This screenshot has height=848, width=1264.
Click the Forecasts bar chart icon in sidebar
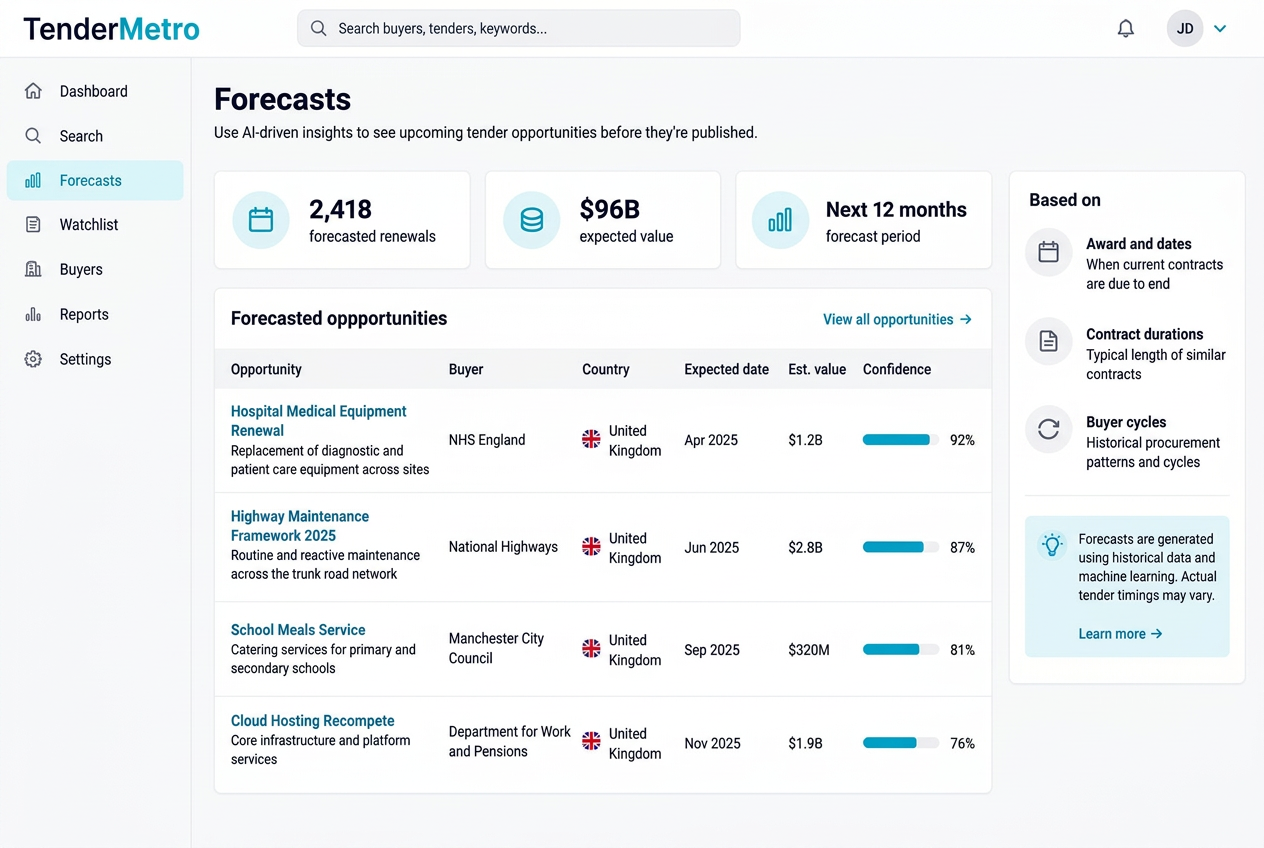(x=33, y=181)
